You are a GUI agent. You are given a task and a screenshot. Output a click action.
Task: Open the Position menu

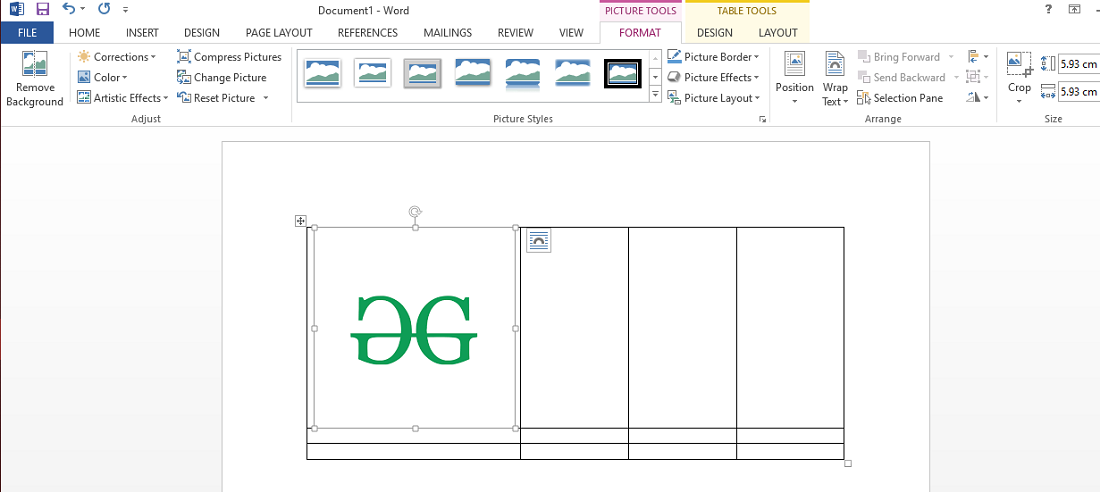[x=794, y=78]
